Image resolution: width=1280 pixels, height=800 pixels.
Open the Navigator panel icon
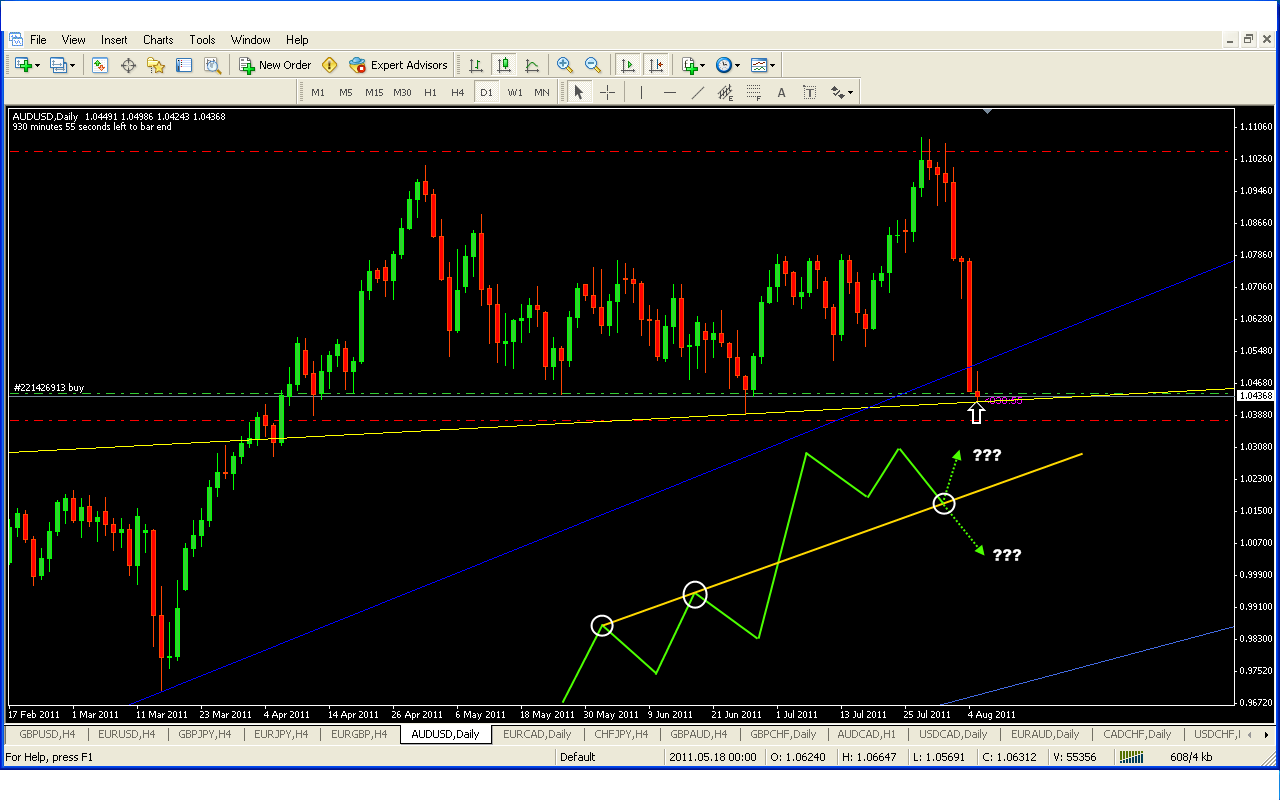[156, 65]
